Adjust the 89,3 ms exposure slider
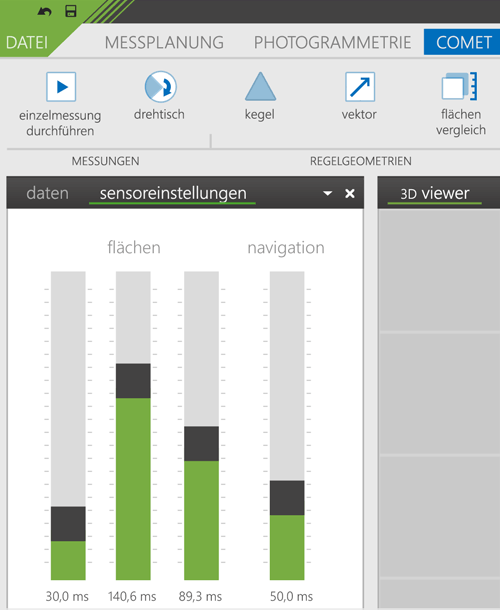The width and height of the screenshot is (500, 610). (x=201, y=443)
